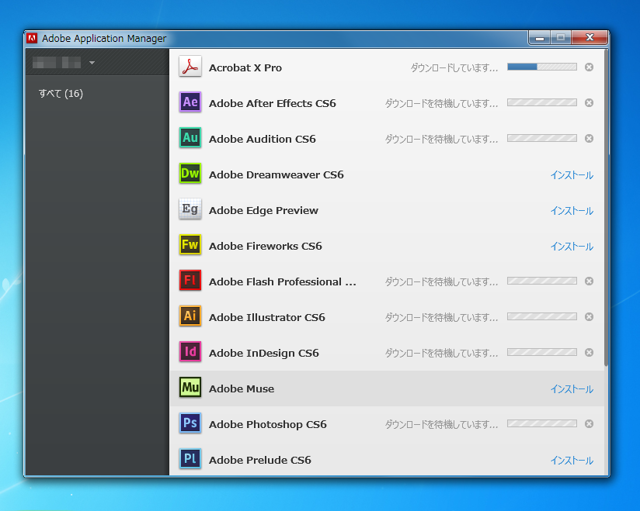Click the InDesign waiting-for-download status text
This screenshot has width=640, height=511.
pos(441,353)
